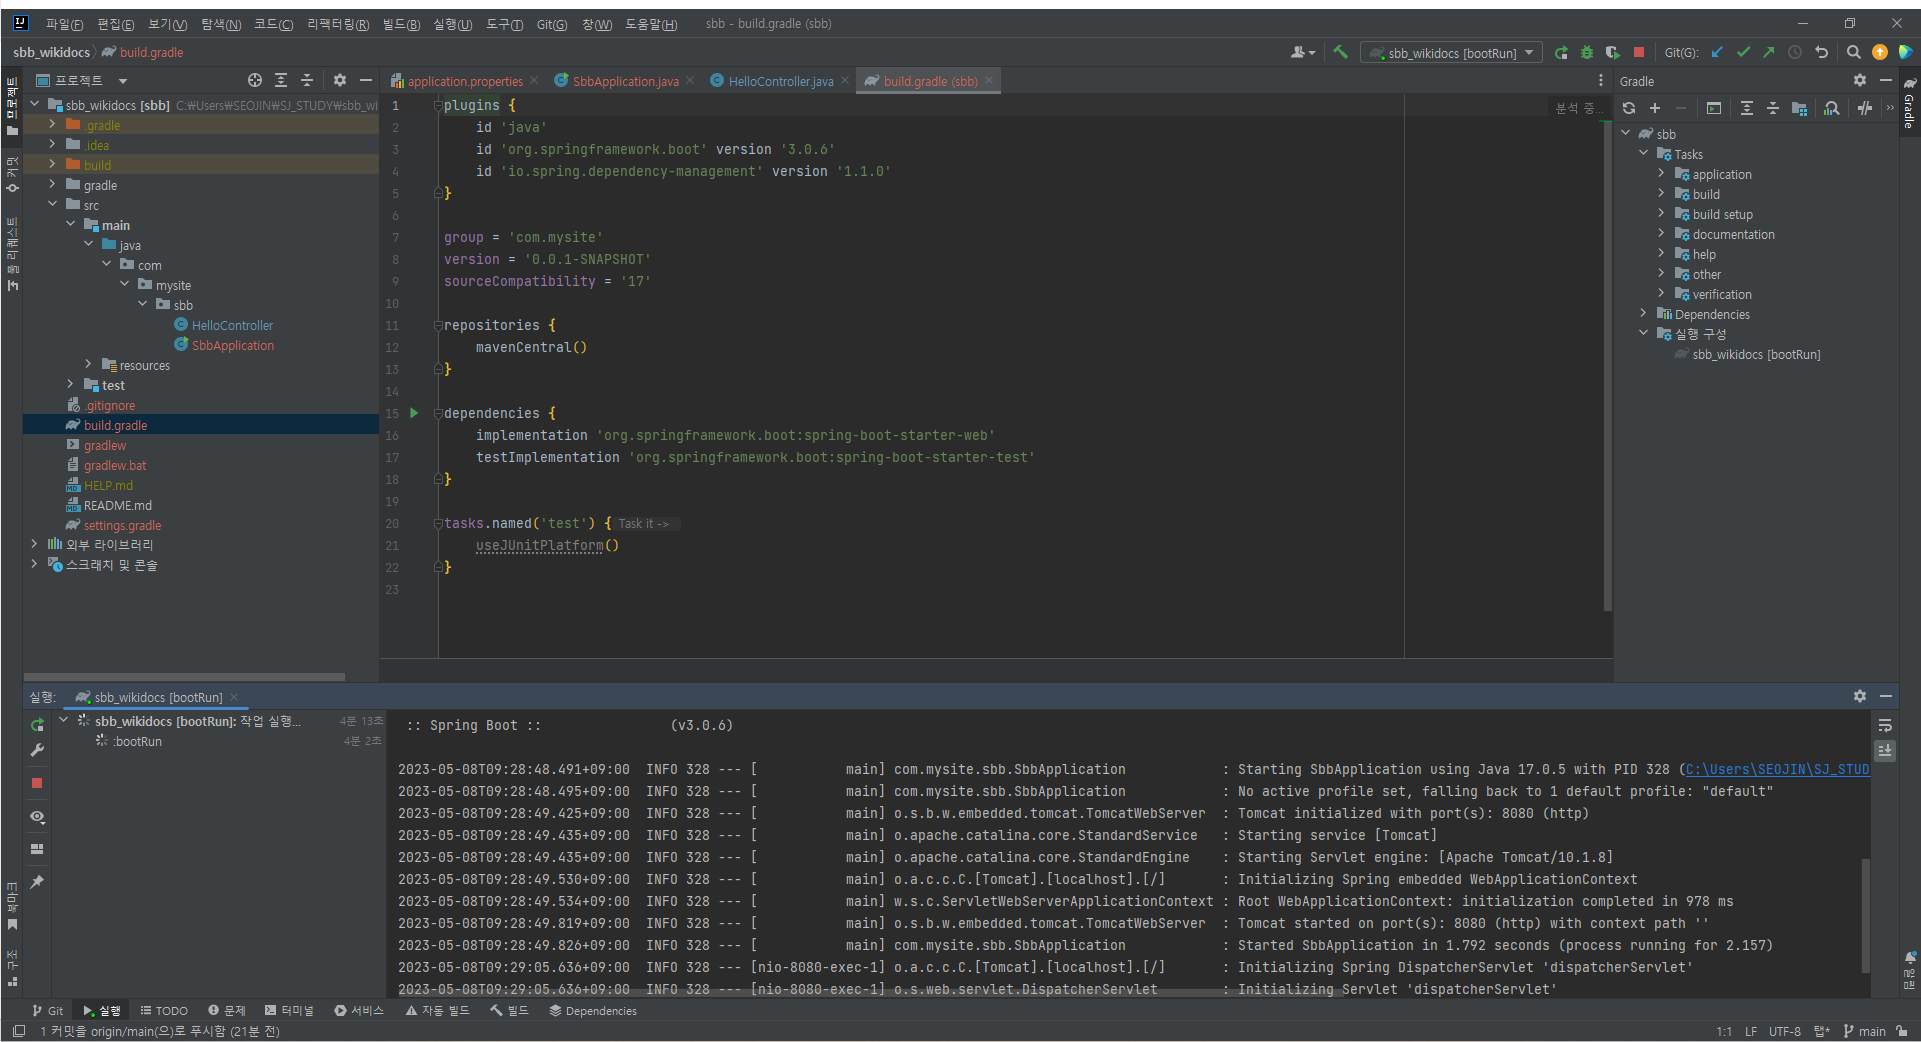Push commits with the green arrow icon
Viewport: 1921px width, 1042px height.
[x=1769, y=52]
